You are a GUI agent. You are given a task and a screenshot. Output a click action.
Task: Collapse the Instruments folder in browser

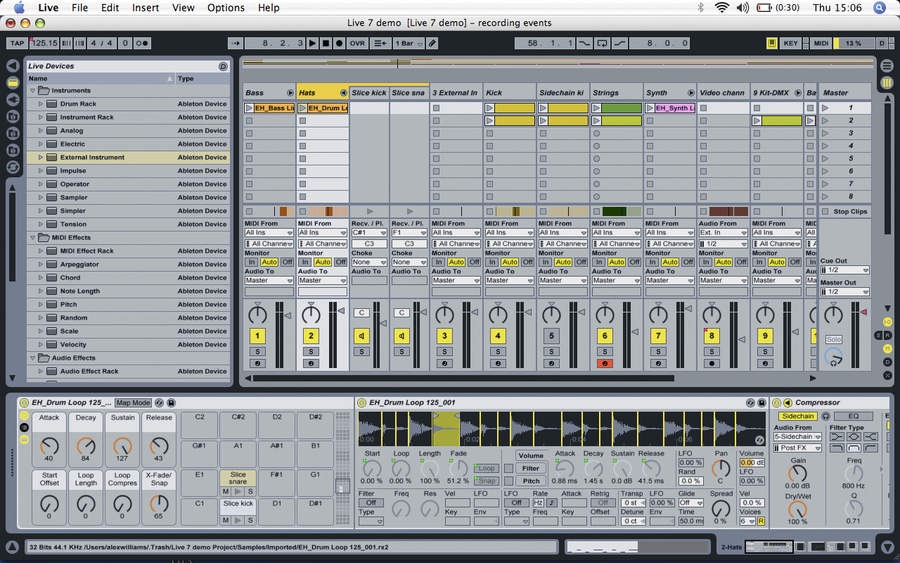pyautogui.click(x=33, y=91)
